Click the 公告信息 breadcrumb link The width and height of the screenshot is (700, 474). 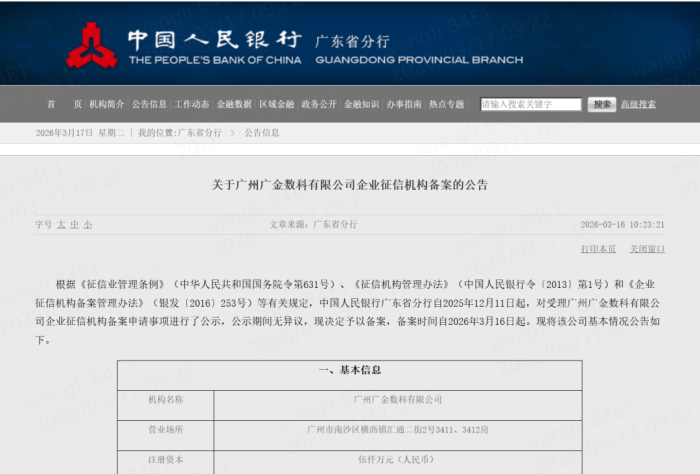(262, 132)
